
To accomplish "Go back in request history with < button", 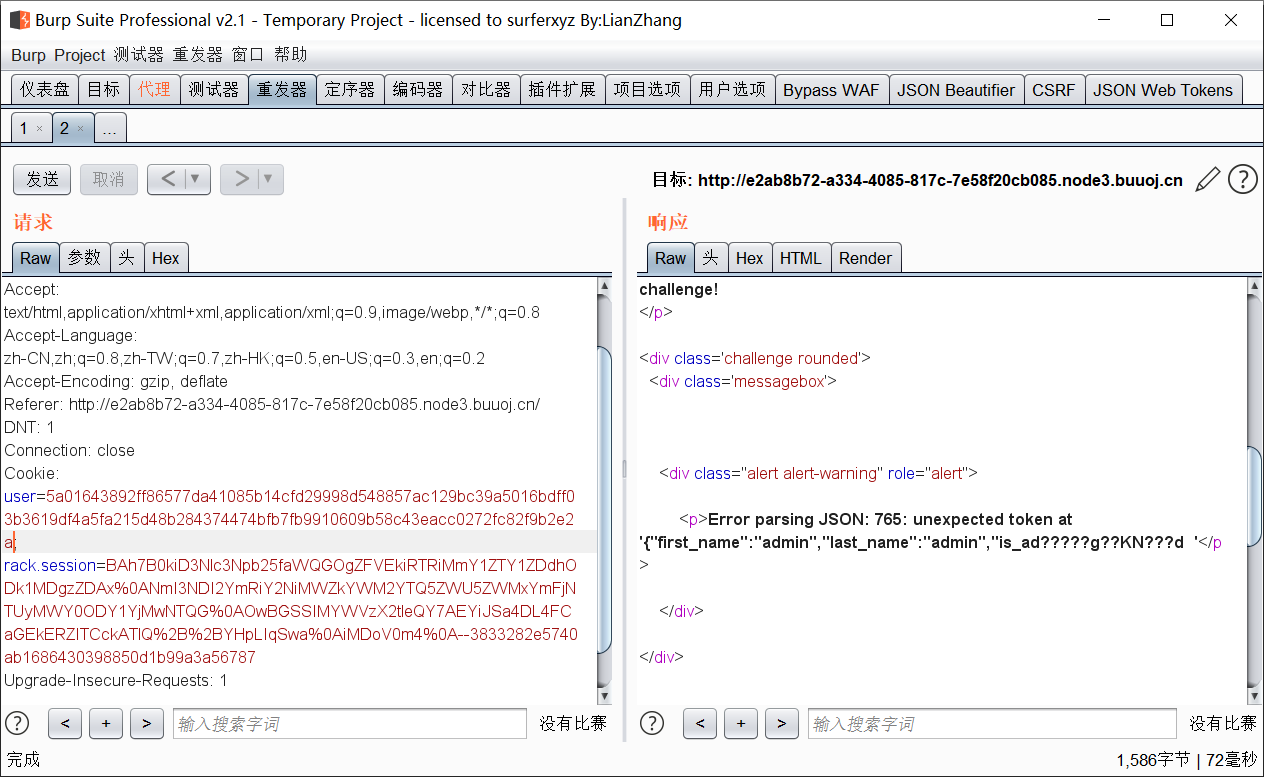I will point(168,179).
